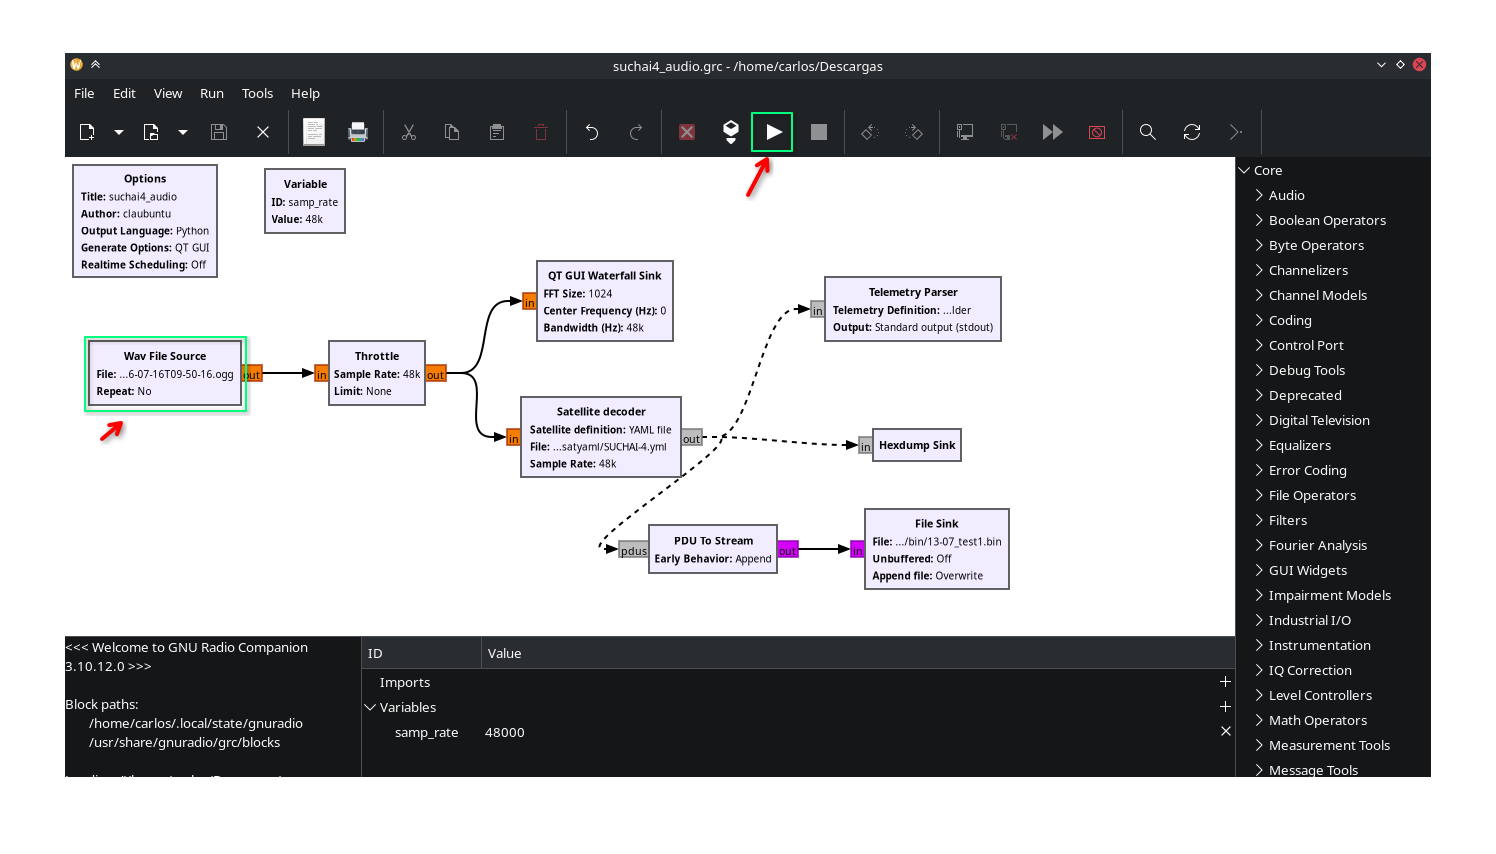Expand the Filters category
The width and height of the screenshot is (1496, 854).
click(x=1259, y=520)
